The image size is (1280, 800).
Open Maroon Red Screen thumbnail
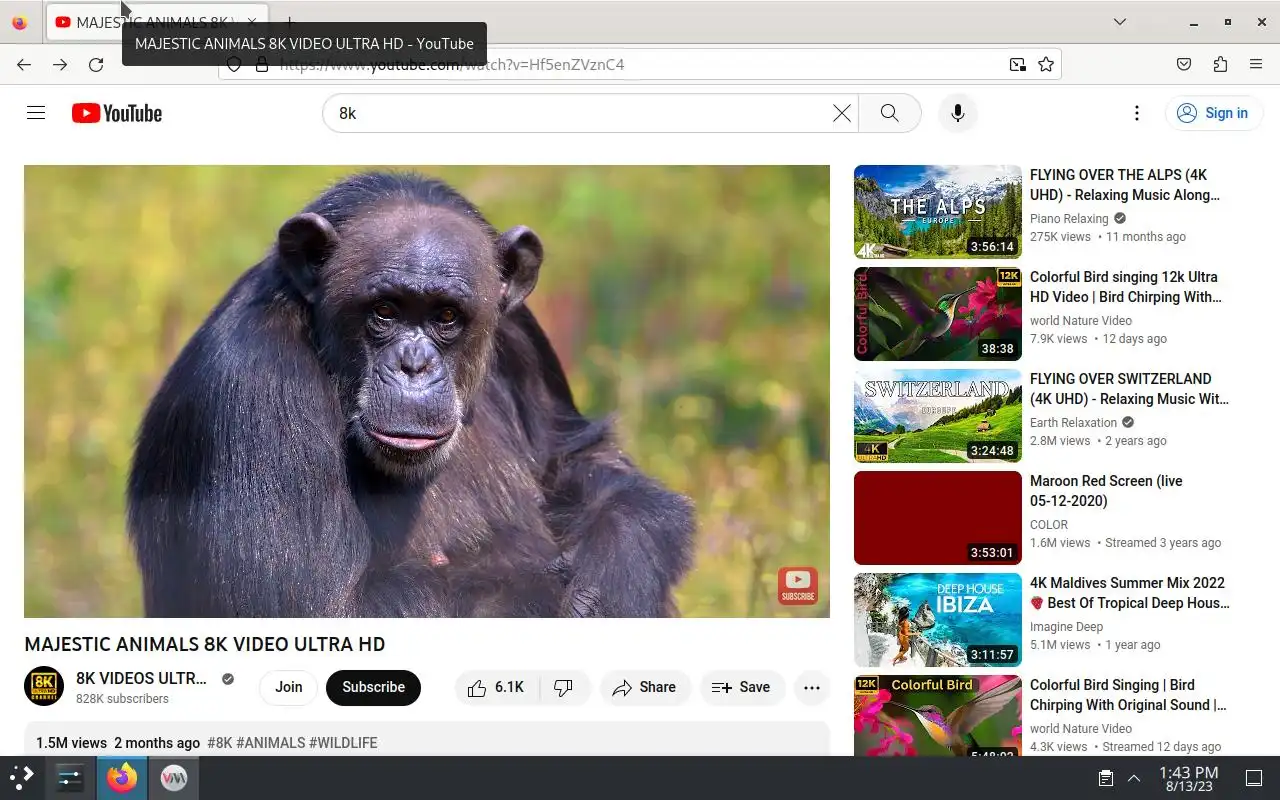[x=938, y=518]
